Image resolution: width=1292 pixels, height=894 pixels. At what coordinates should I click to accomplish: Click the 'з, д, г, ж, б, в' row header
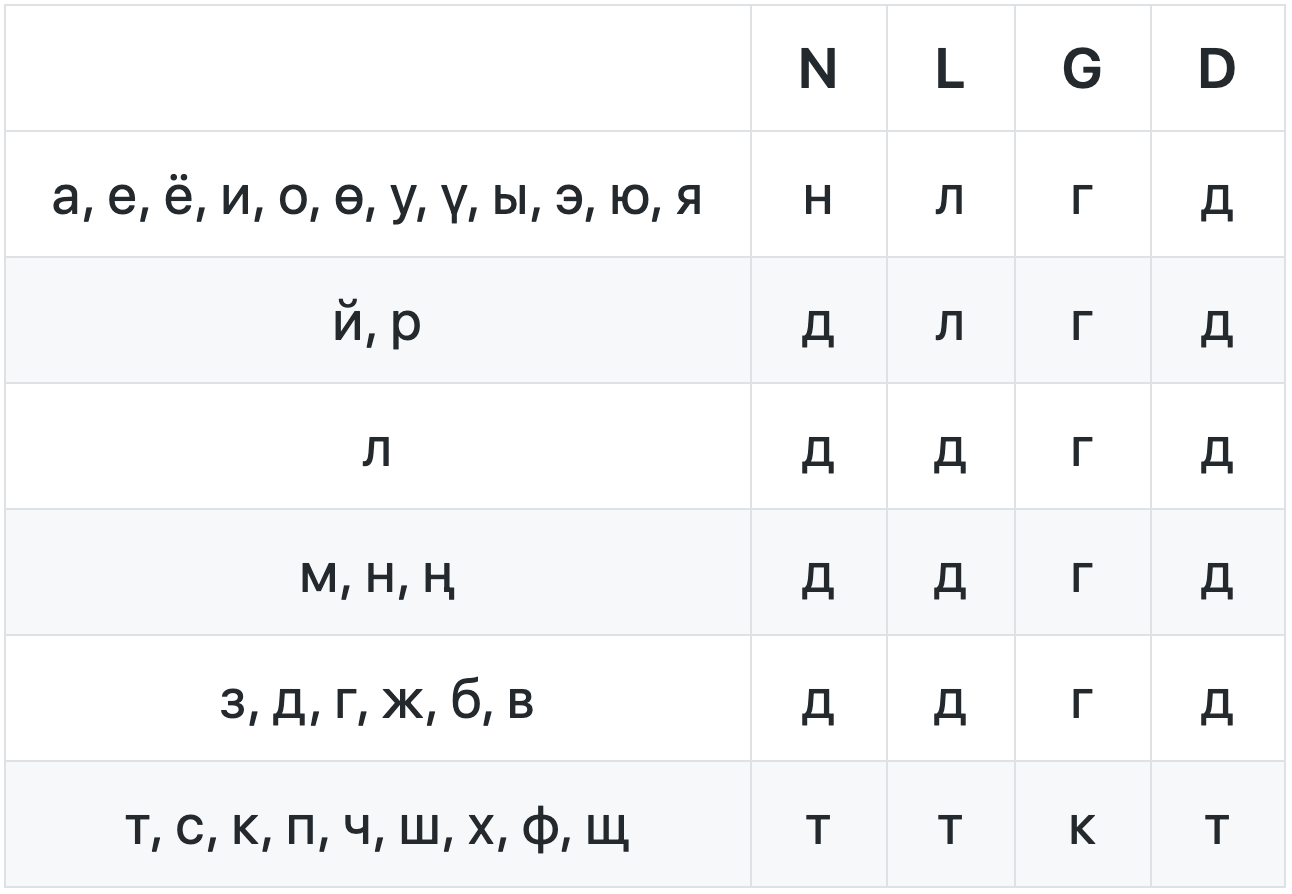tap(377, 701)
